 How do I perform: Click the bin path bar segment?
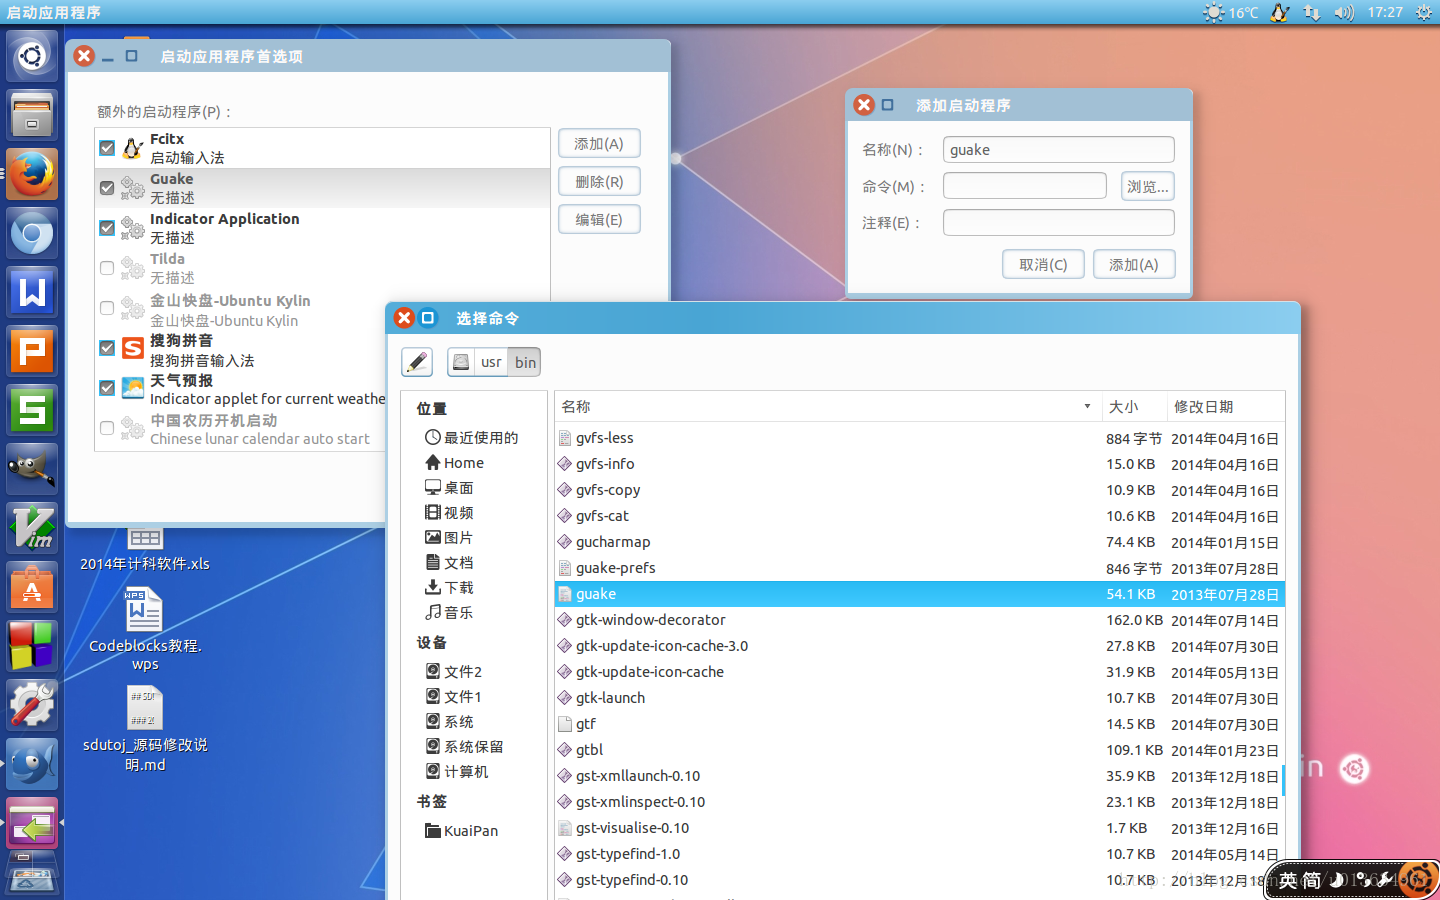pos(525,362)
